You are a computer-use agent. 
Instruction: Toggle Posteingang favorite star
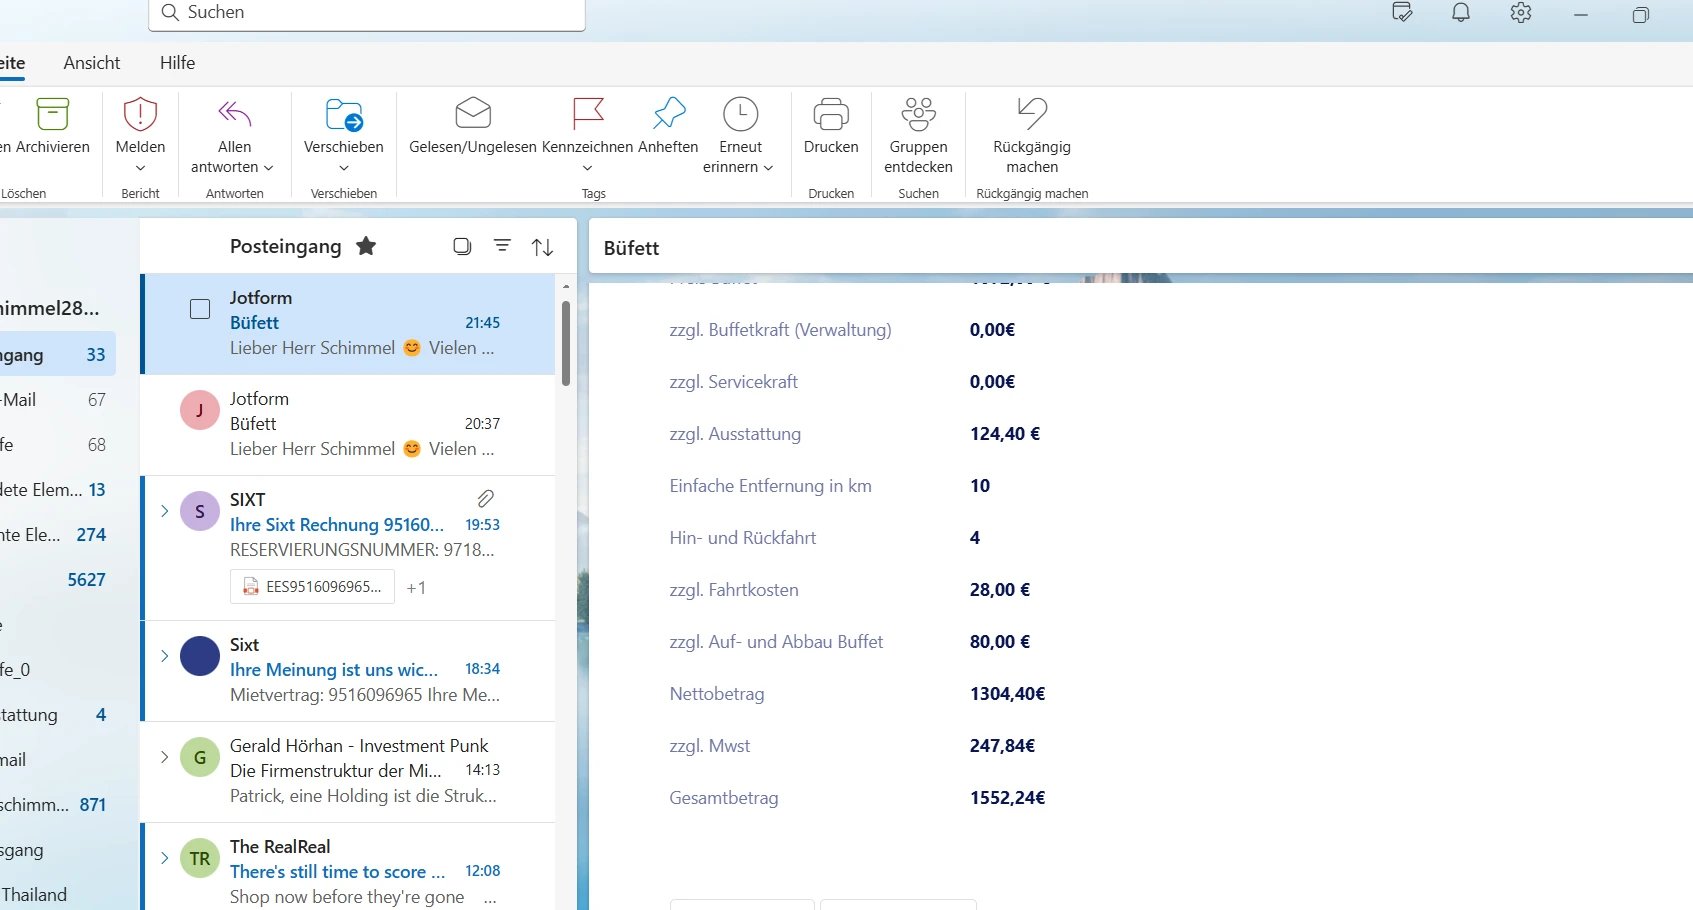click(x=366, y=246)
